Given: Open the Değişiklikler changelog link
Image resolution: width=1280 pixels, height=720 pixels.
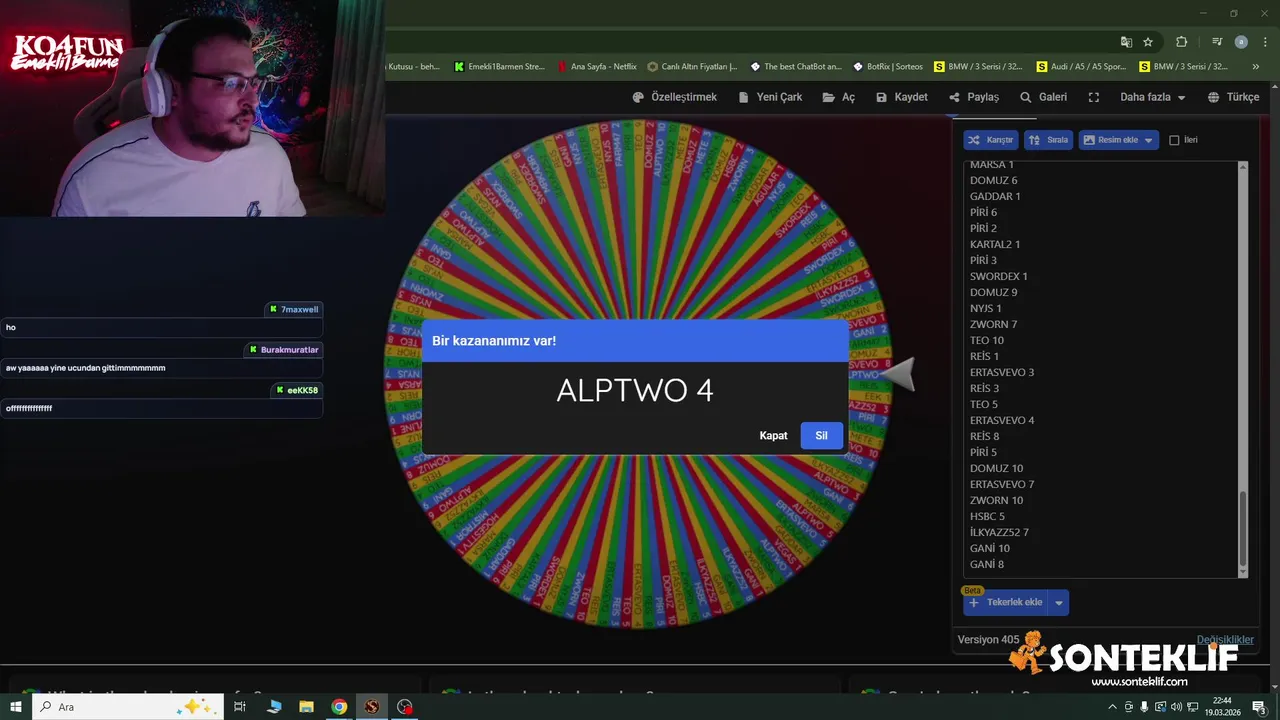Looking at the screenshot, I should (x=1225, y=640).
